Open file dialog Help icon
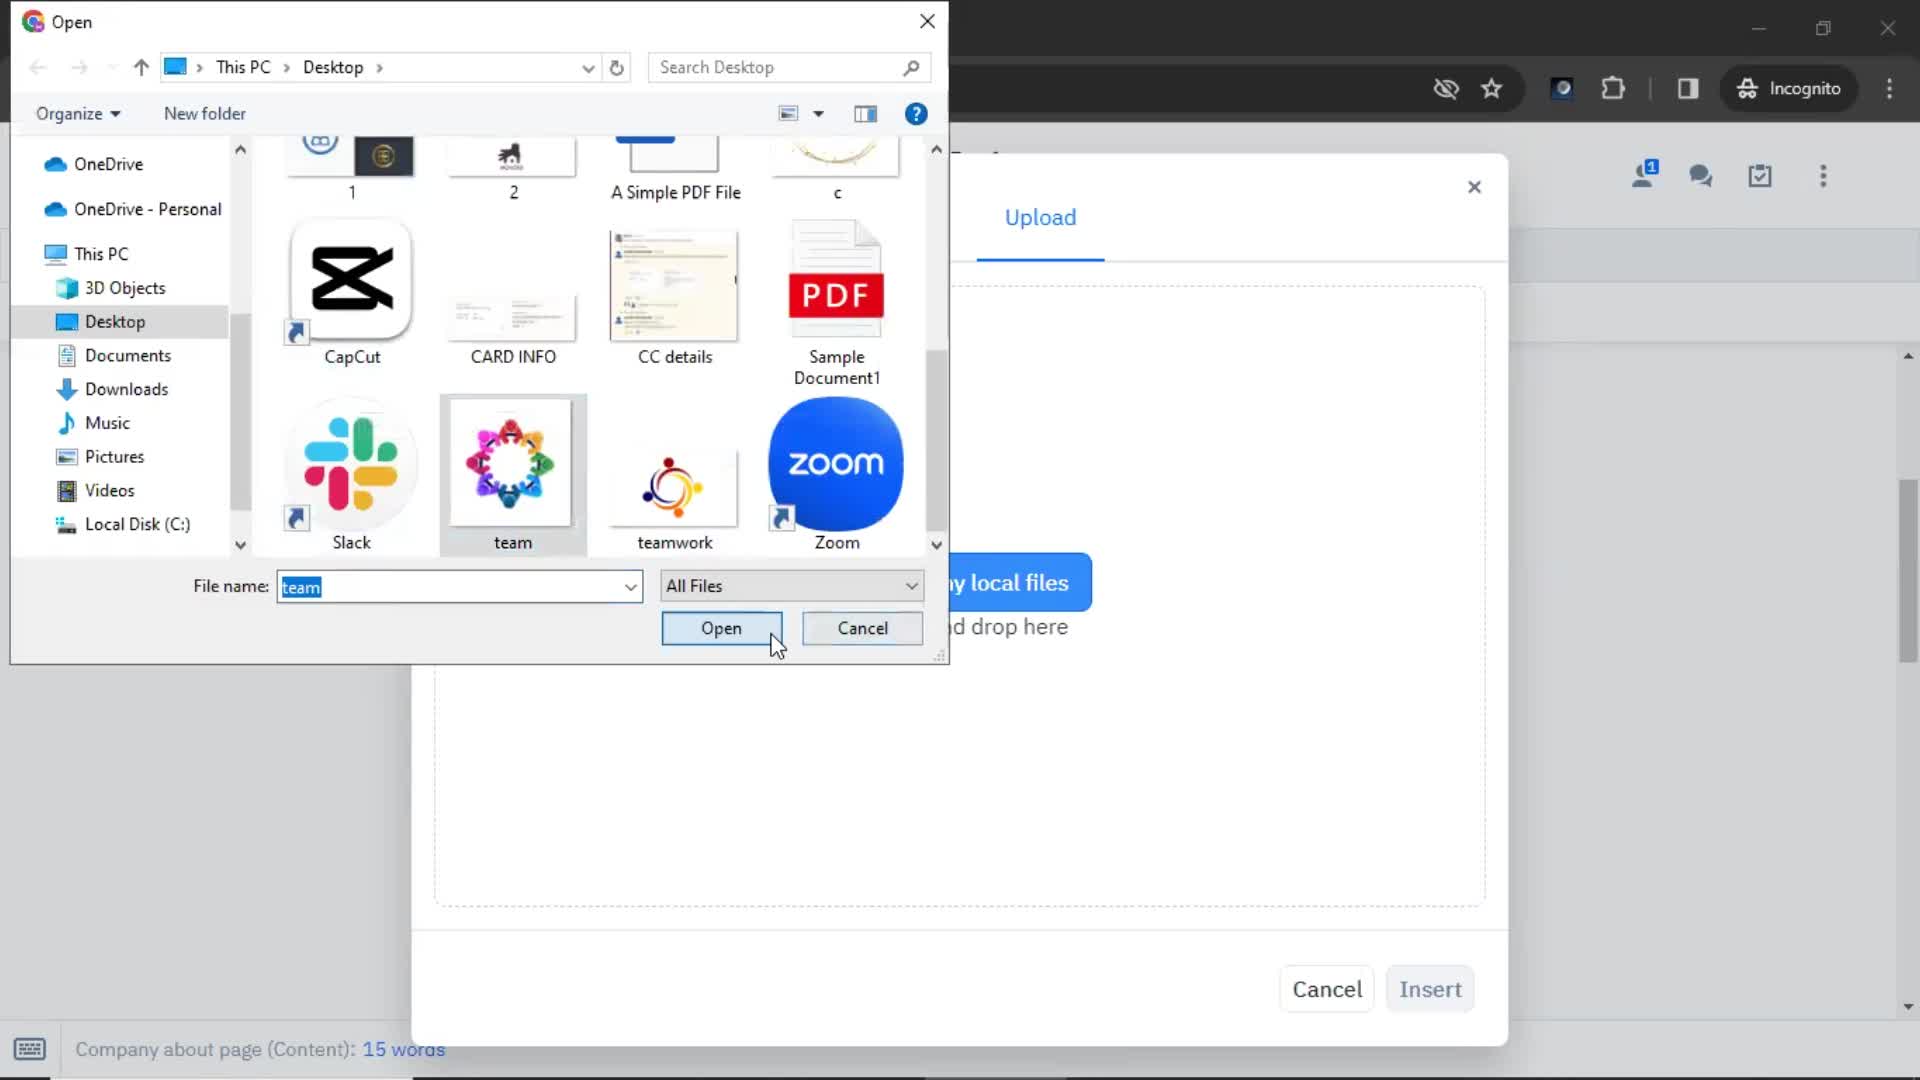This screenshot has height=1080, width=1920. [x=916, y=114]
